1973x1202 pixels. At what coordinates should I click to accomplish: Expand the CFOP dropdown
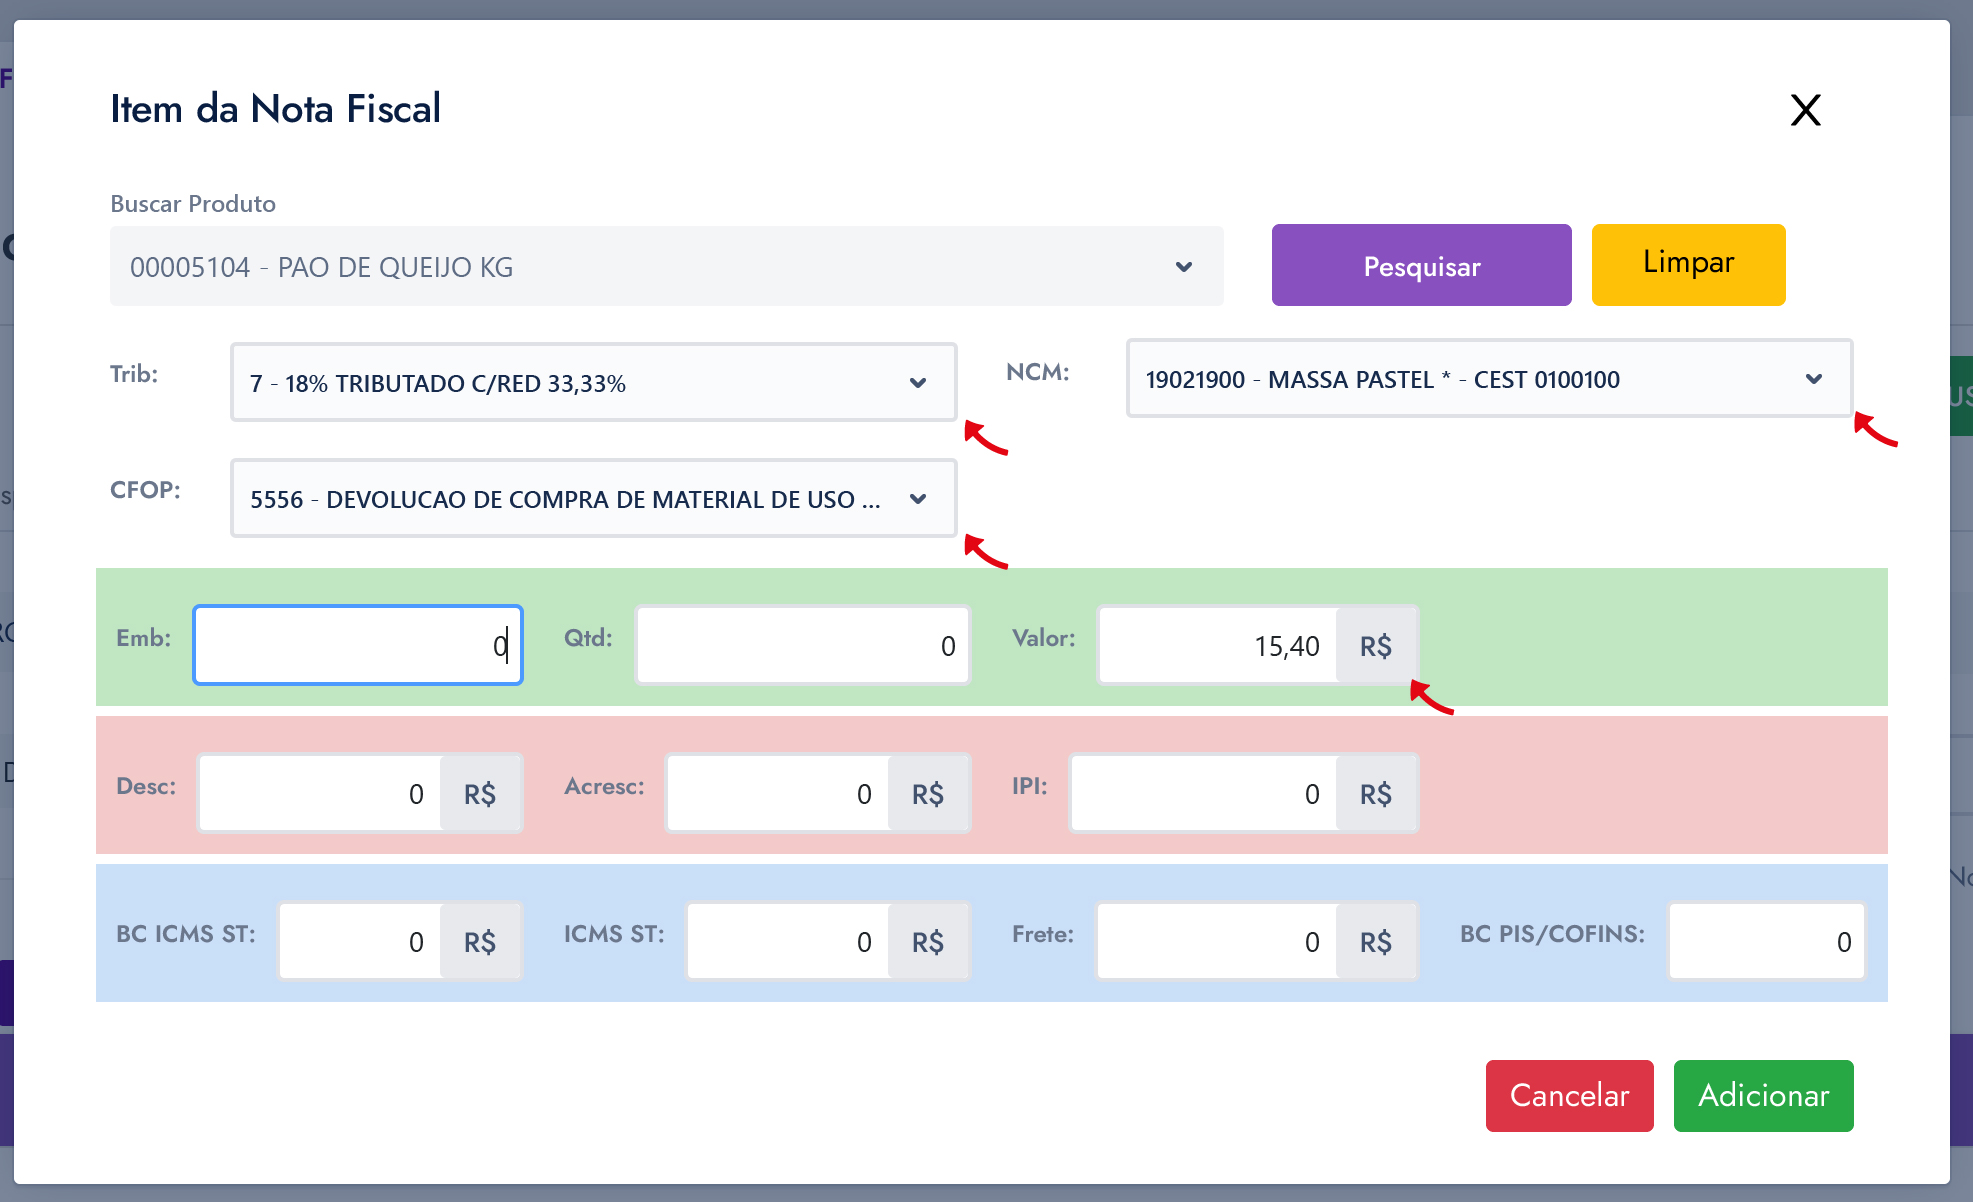[x=593, y=499]
